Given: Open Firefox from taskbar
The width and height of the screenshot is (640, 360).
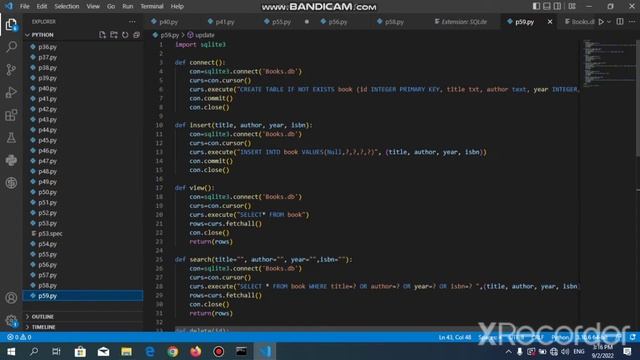Looking at the screenshot, I should (196, 351).
